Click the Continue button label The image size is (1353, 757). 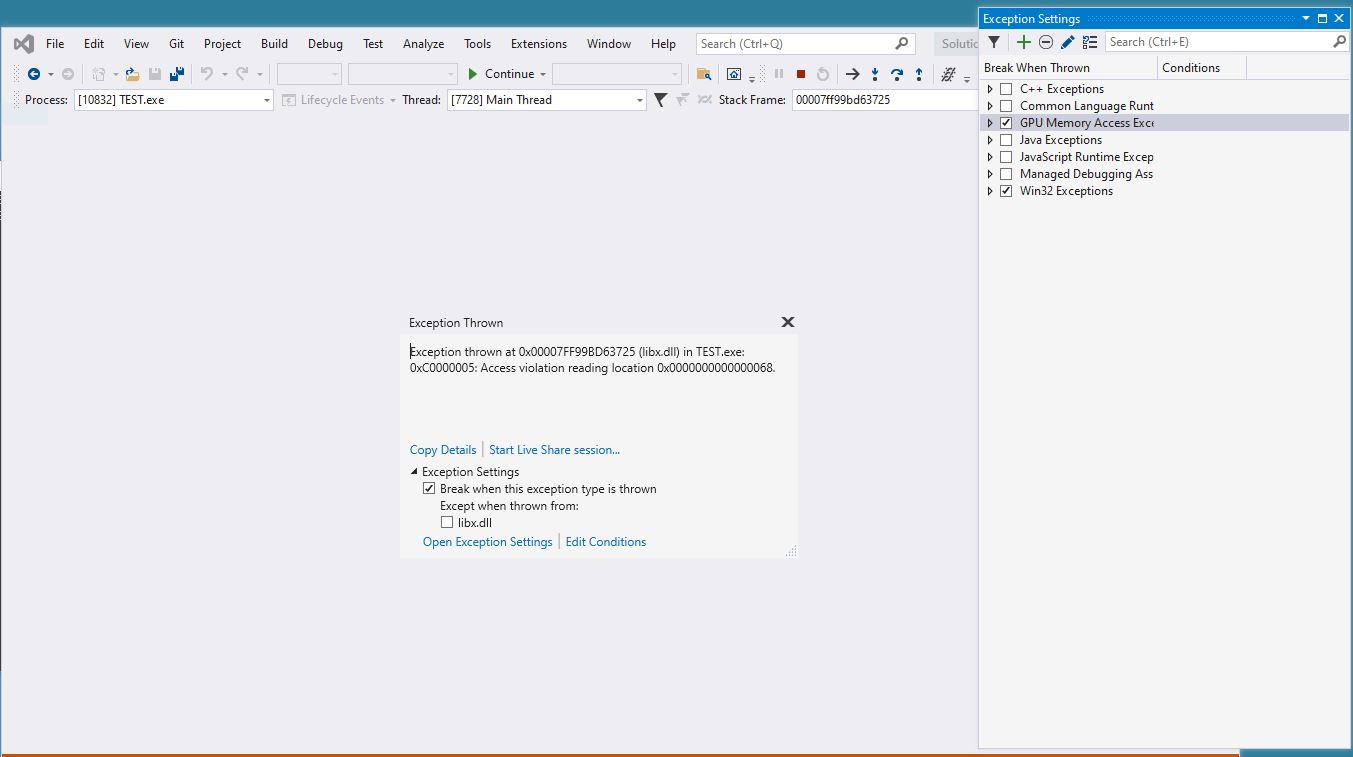coord(509,74)
